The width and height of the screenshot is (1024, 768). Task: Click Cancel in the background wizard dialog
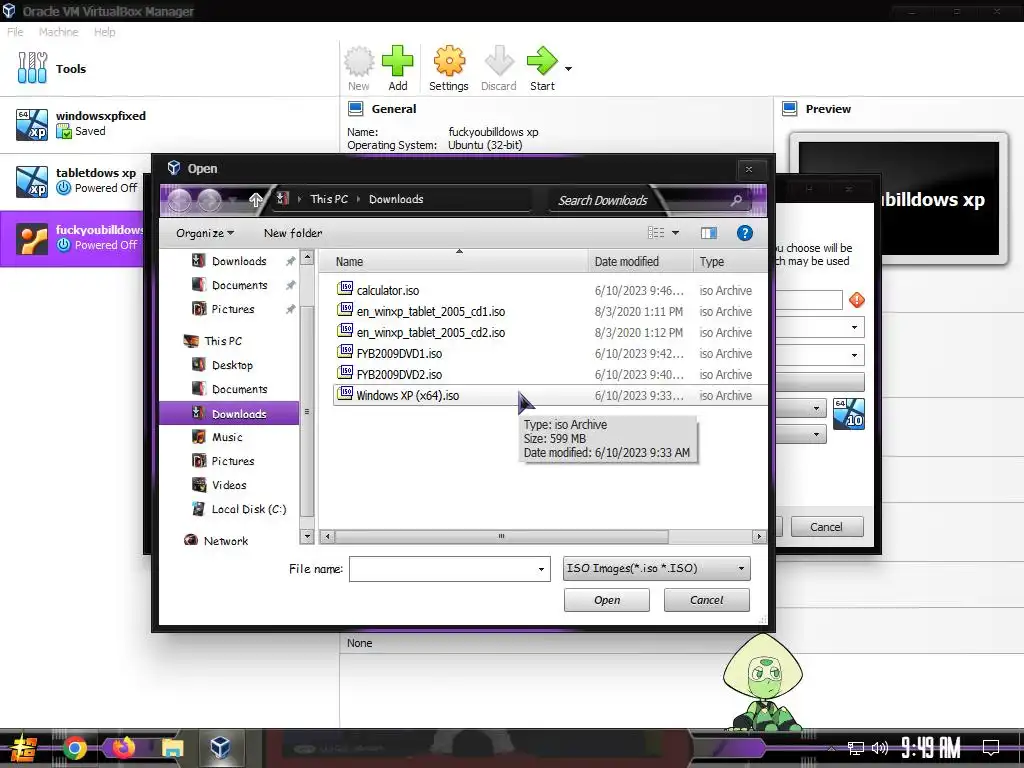point(827,526)
